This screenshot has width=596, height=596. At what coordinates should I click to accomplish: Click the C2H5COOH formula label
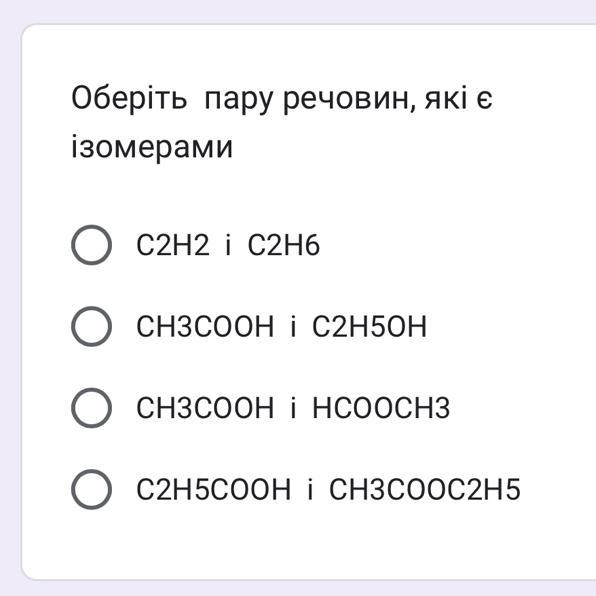214,490
